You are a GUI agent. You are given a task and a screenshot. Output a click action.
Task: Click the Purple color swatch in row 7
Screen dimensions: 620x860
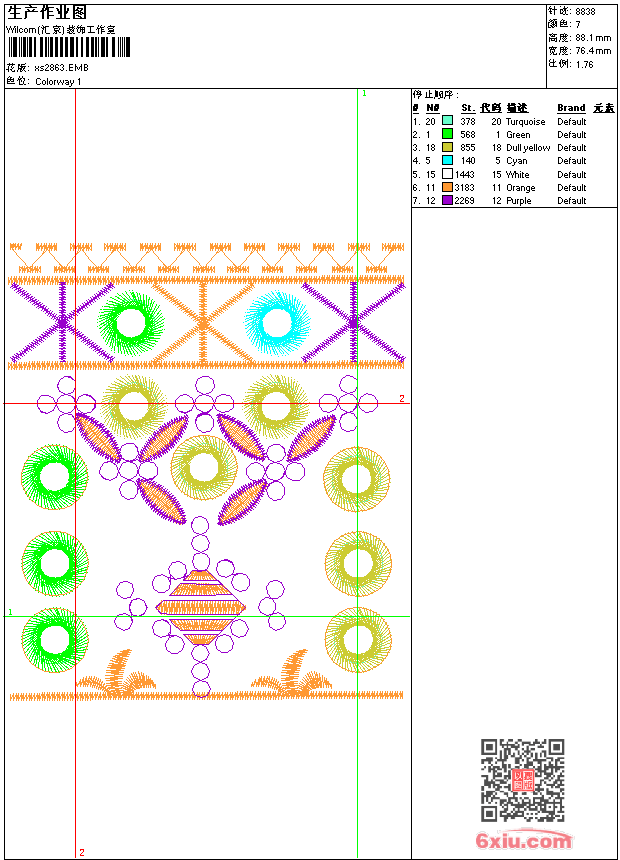click(447, 200)
